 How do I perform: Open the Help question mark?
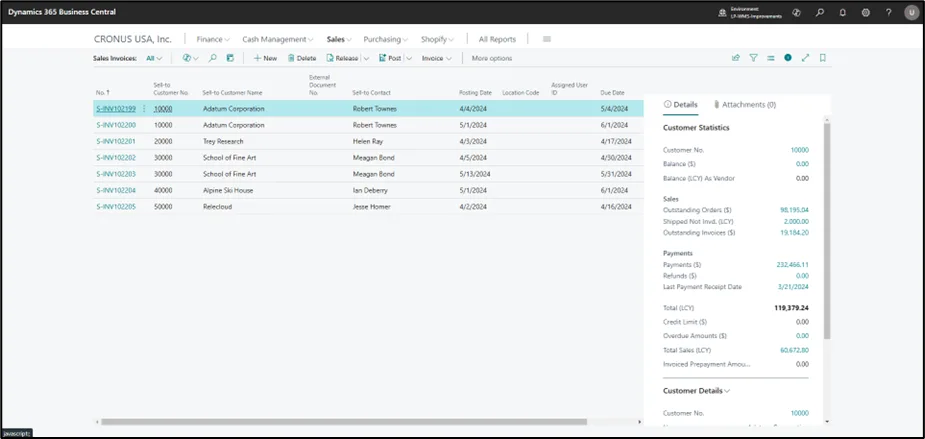pyautogui.click(x=888, y=12)
